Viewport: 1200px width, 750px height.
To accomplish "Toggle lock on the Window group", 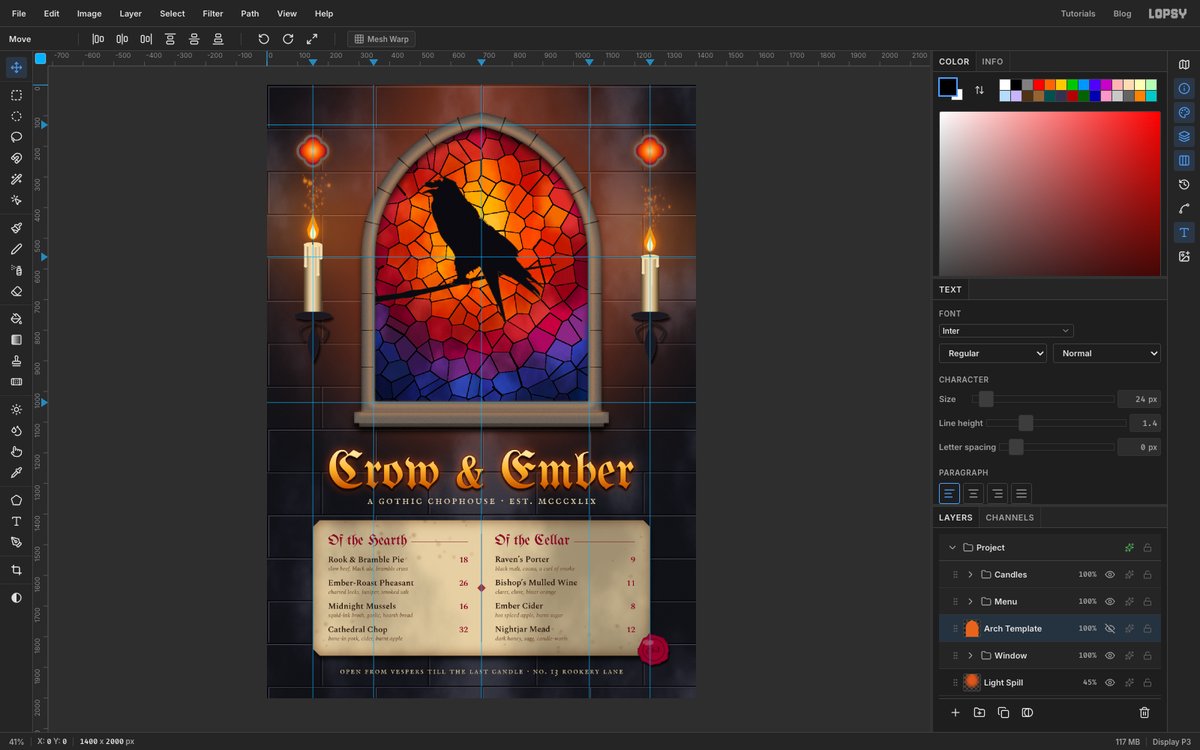I will pos(1147,656).
